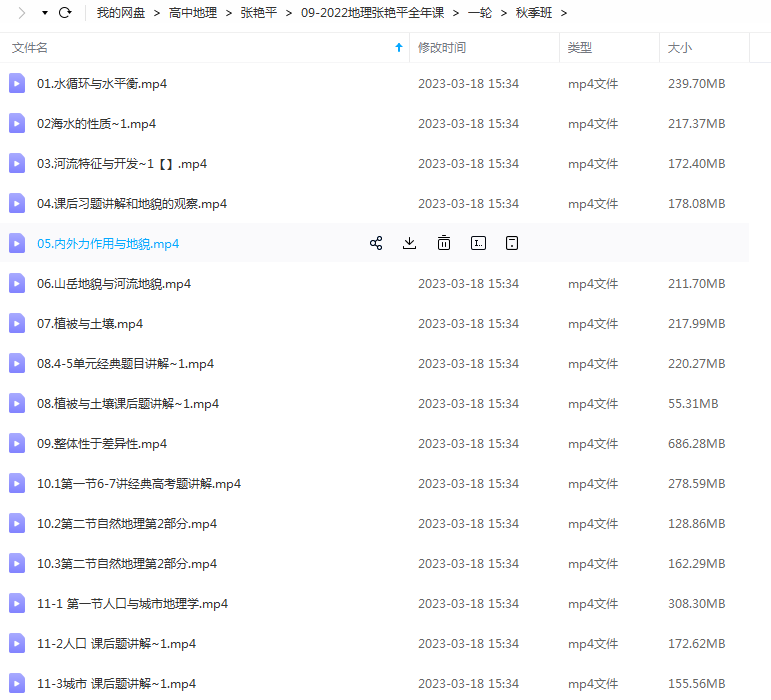The width and height of the screenshot is (771, 700).
Task: Navigate to the 高中地理 breadcrumb folder
Action: pyautogui.click(x=192, y=13)
